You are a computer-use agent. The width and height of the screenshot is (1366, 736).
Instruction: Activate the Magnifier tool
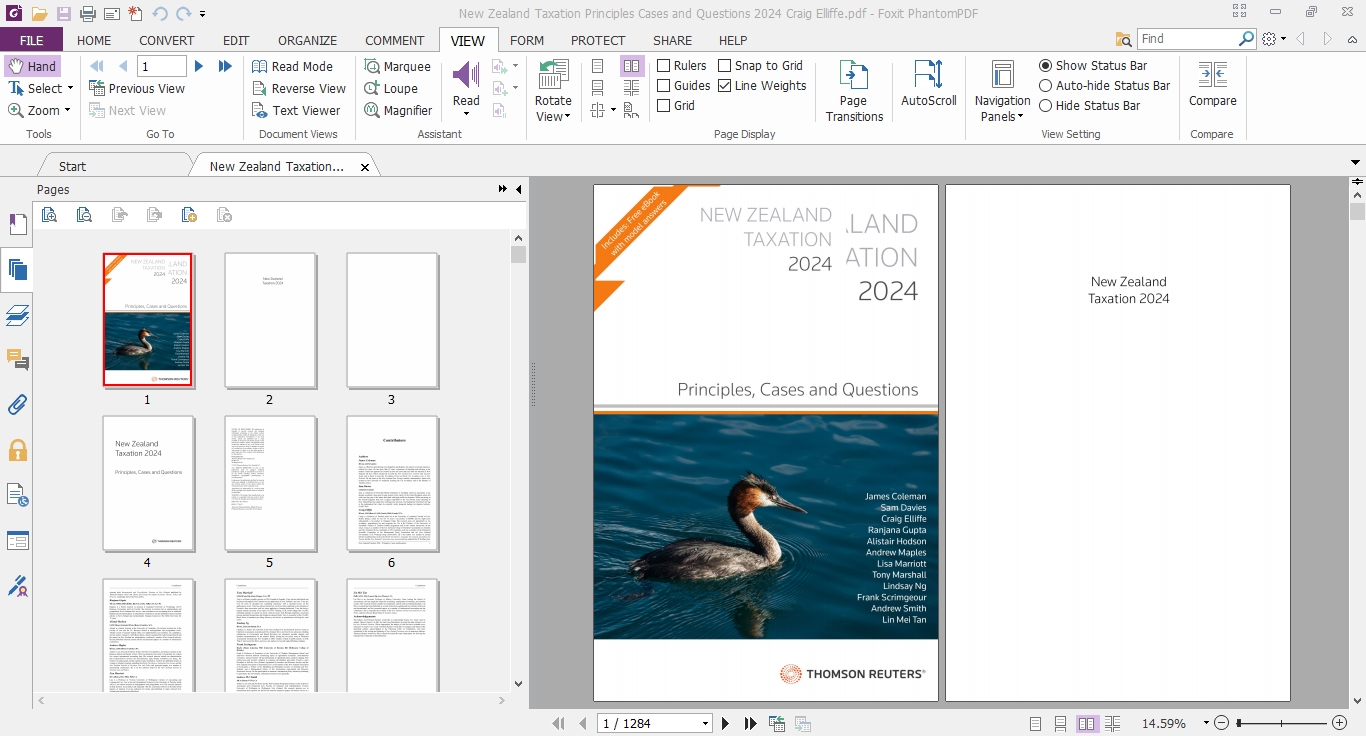pyautogui.click(x=397, y=110)
